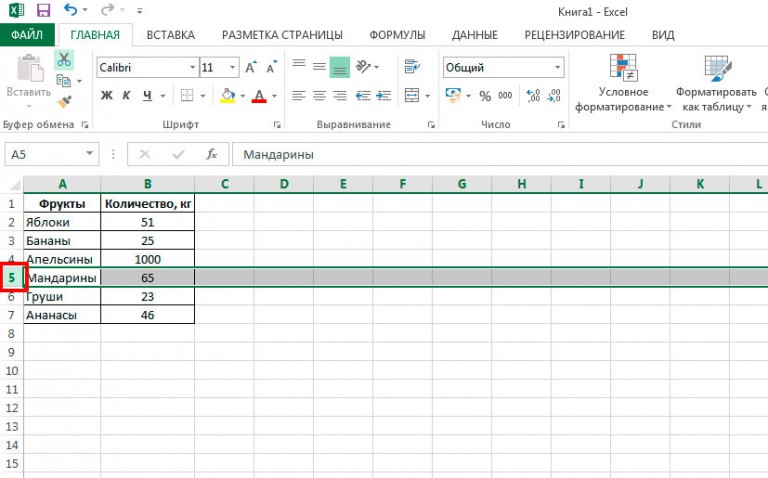The height and width of the screenshot is (478, 768).
Task: Open the font size 11 dropdown
Action: coord(233,68)
